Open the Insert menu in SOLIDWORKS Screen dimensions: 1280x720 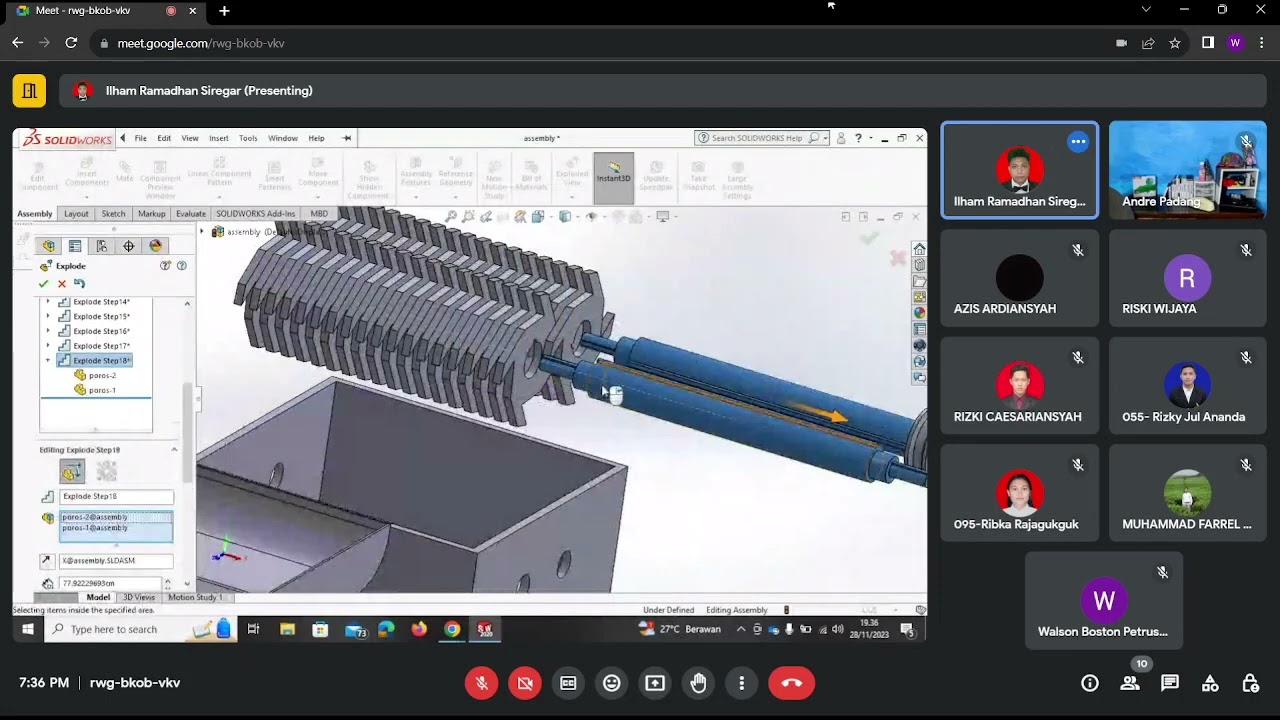(x=218, y=138)
